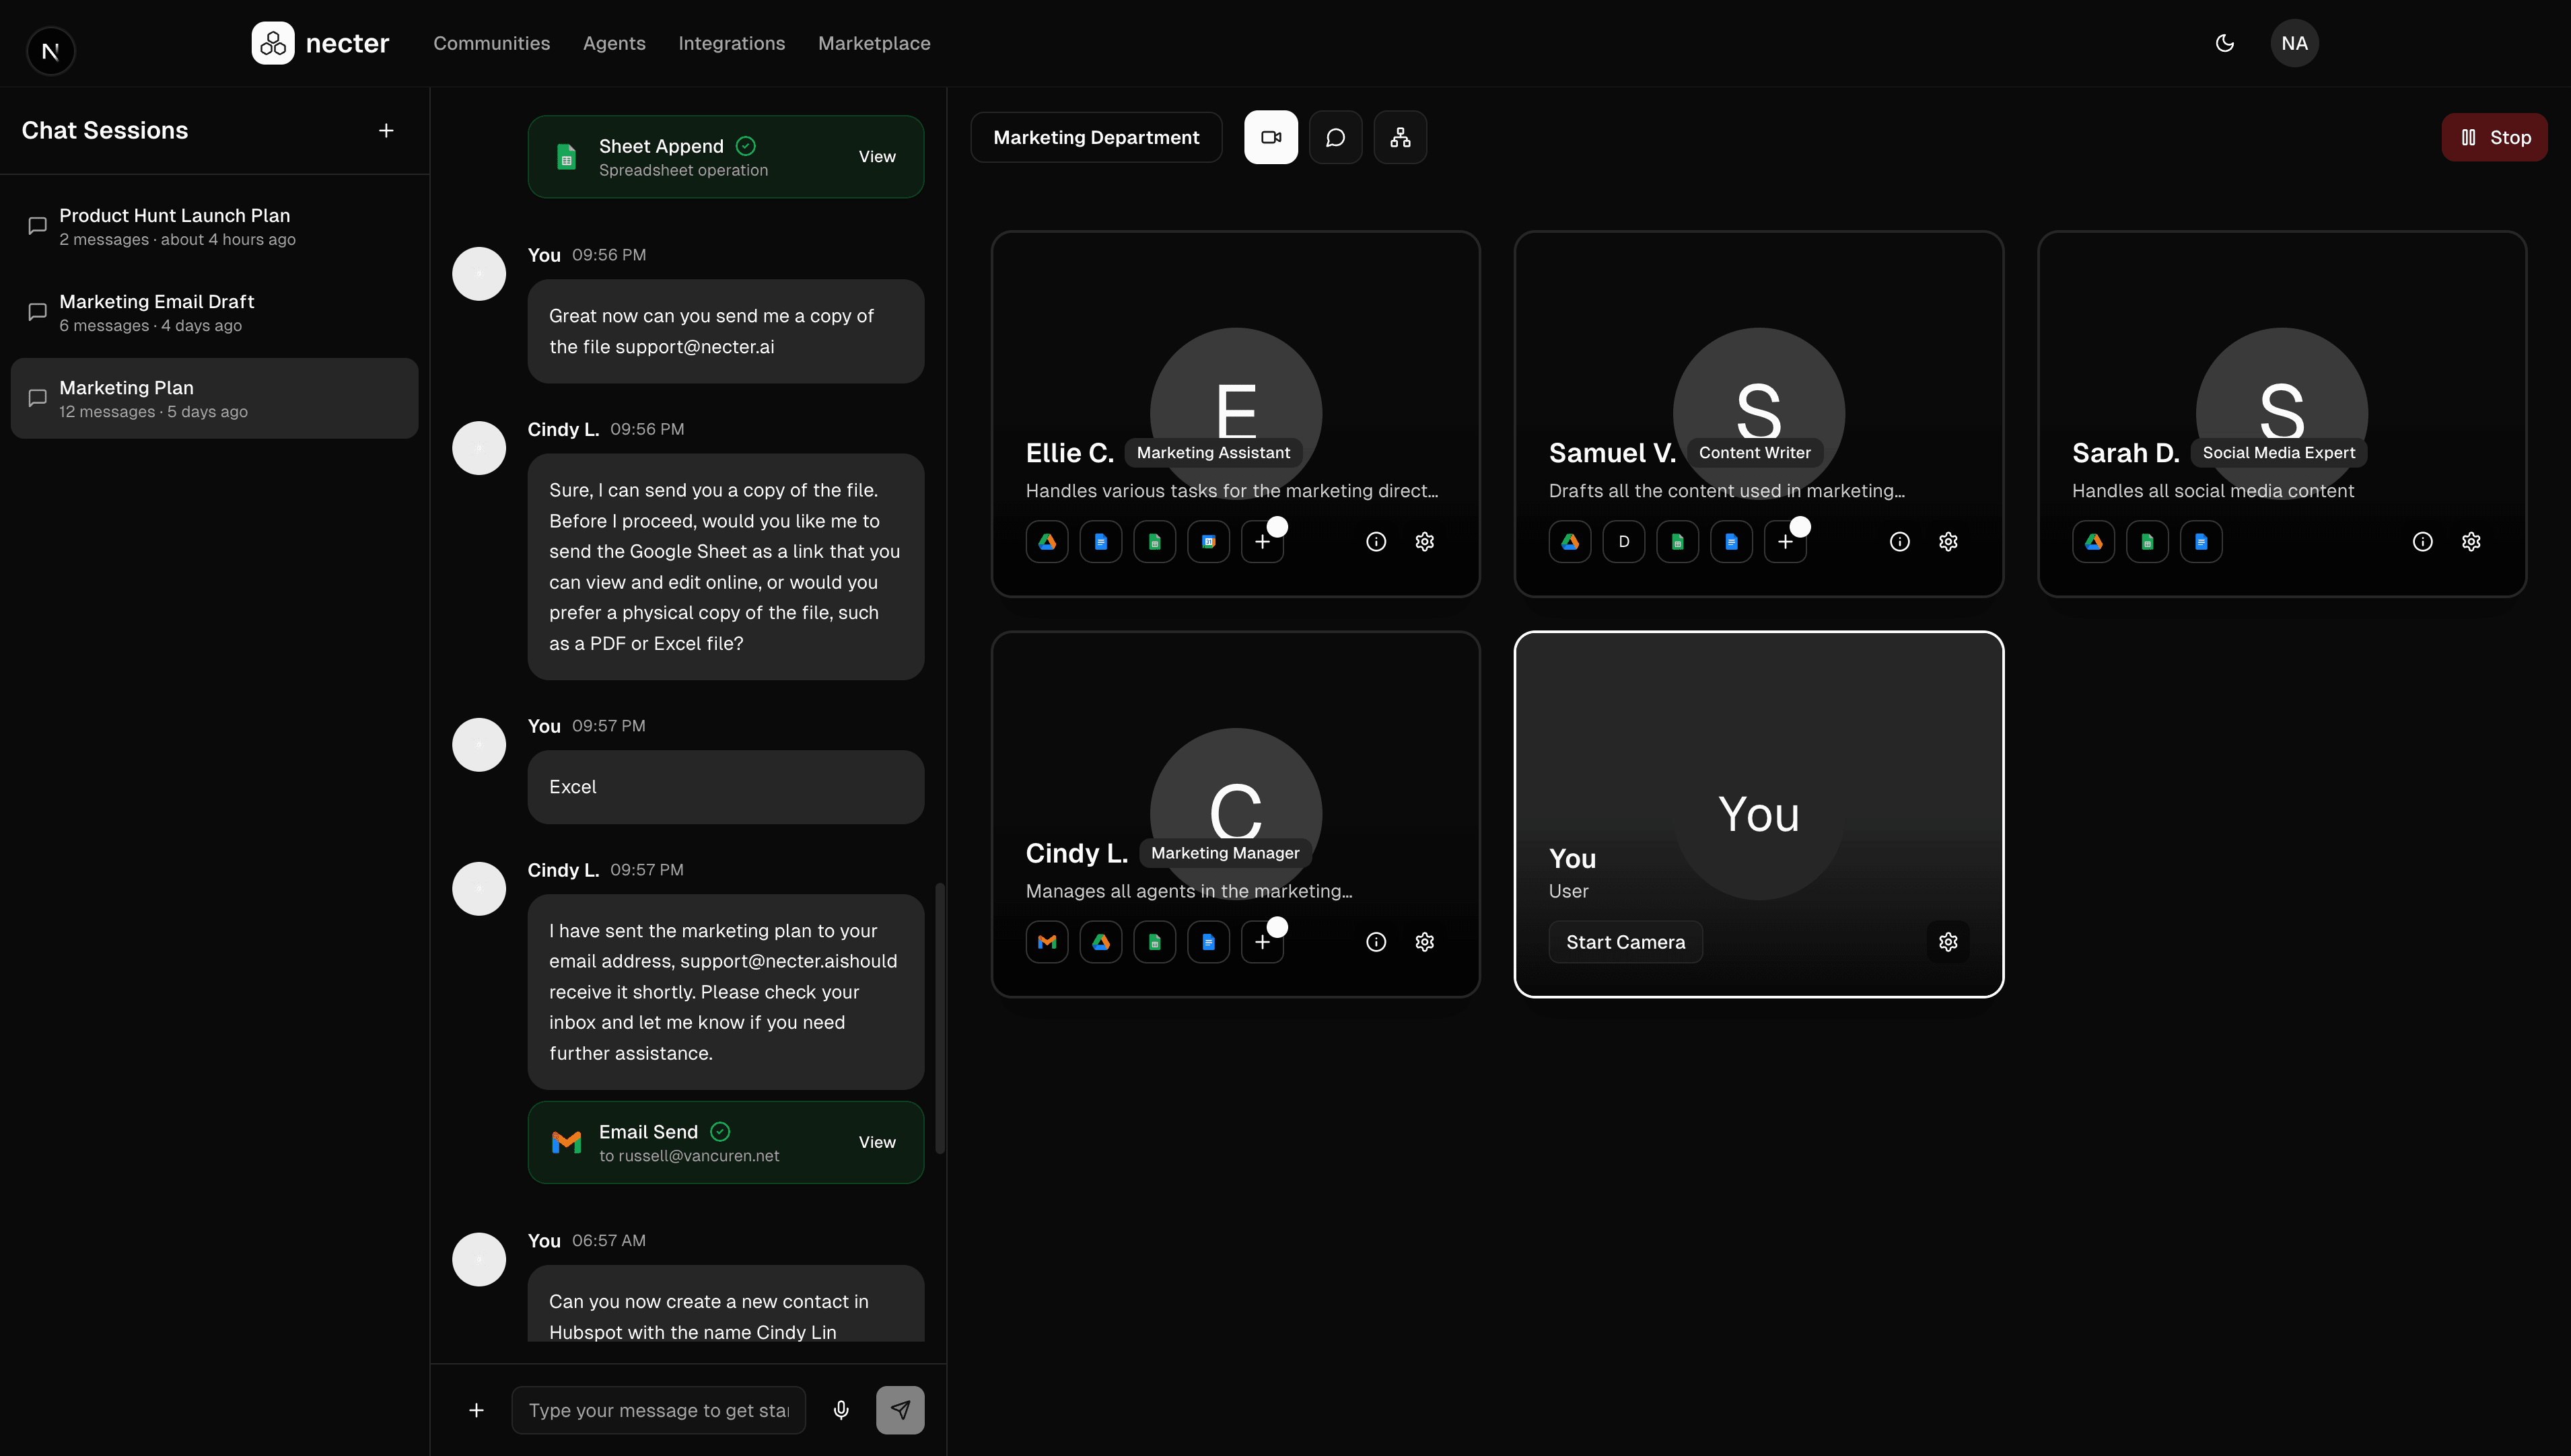2571x1456 pixels.
Task: Switch to video call view
Action: coord(1270,137)
